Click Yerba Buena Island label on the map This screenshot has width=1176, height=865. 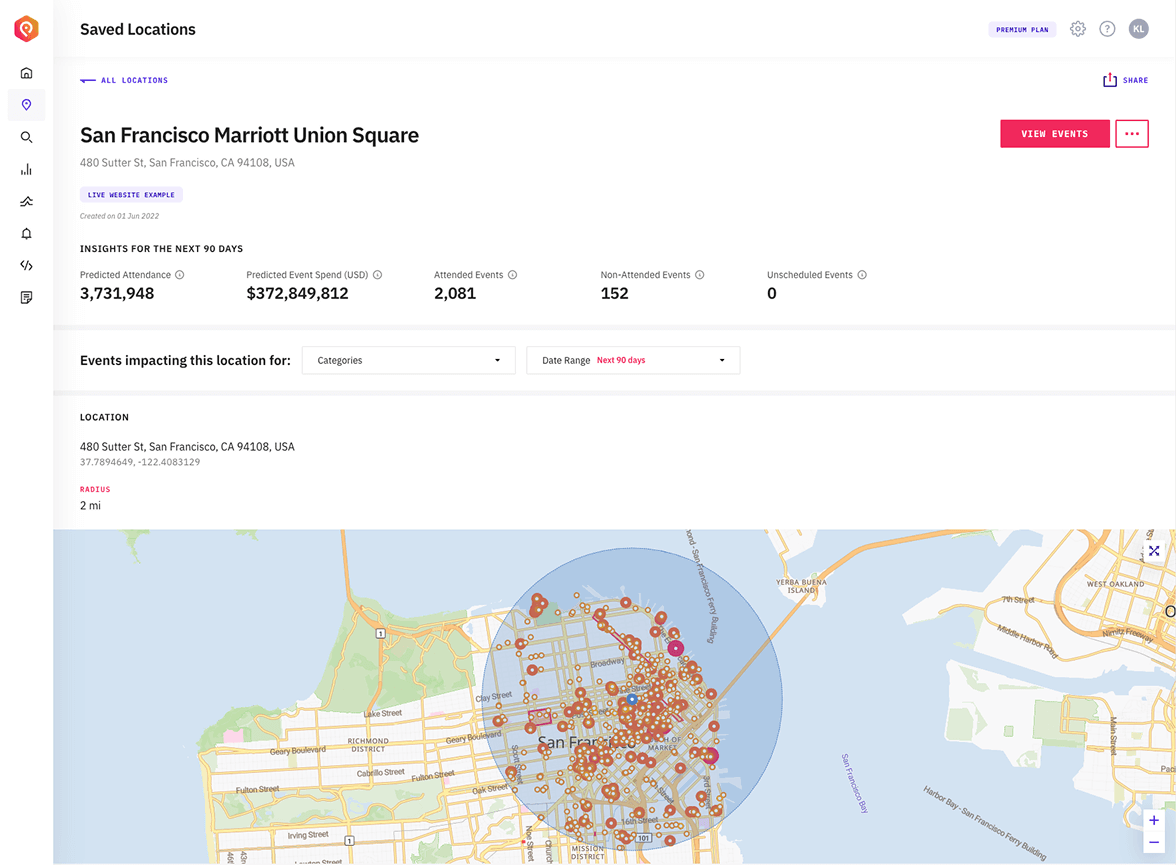click(801, 586)
